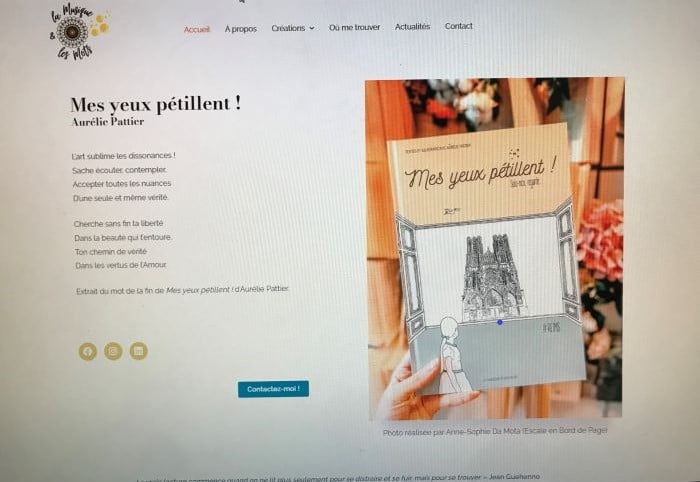Open the Facebook social icon
This screenshot has height=482, width=700.
[x=88, y=352]
